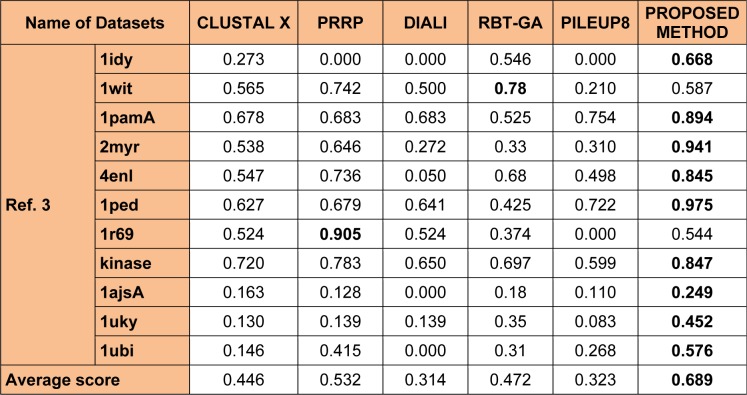Select the 0.689 average proposed score
This screenshot has width=747, height=395.
692,380
